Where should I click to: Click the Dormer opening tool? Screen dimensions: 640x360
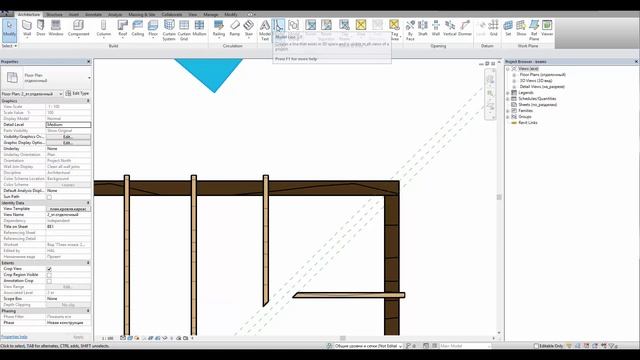tap(465, 29)
